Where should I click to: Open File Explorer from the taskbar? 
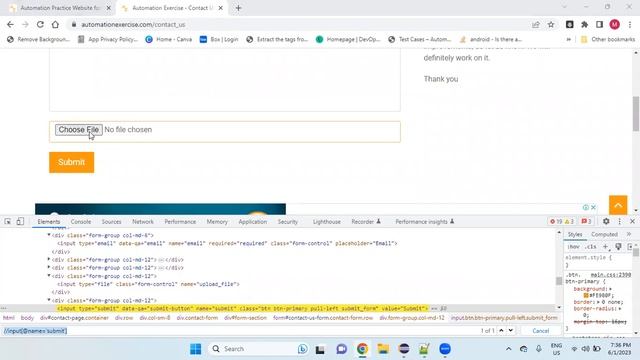(x=383, y=349)
